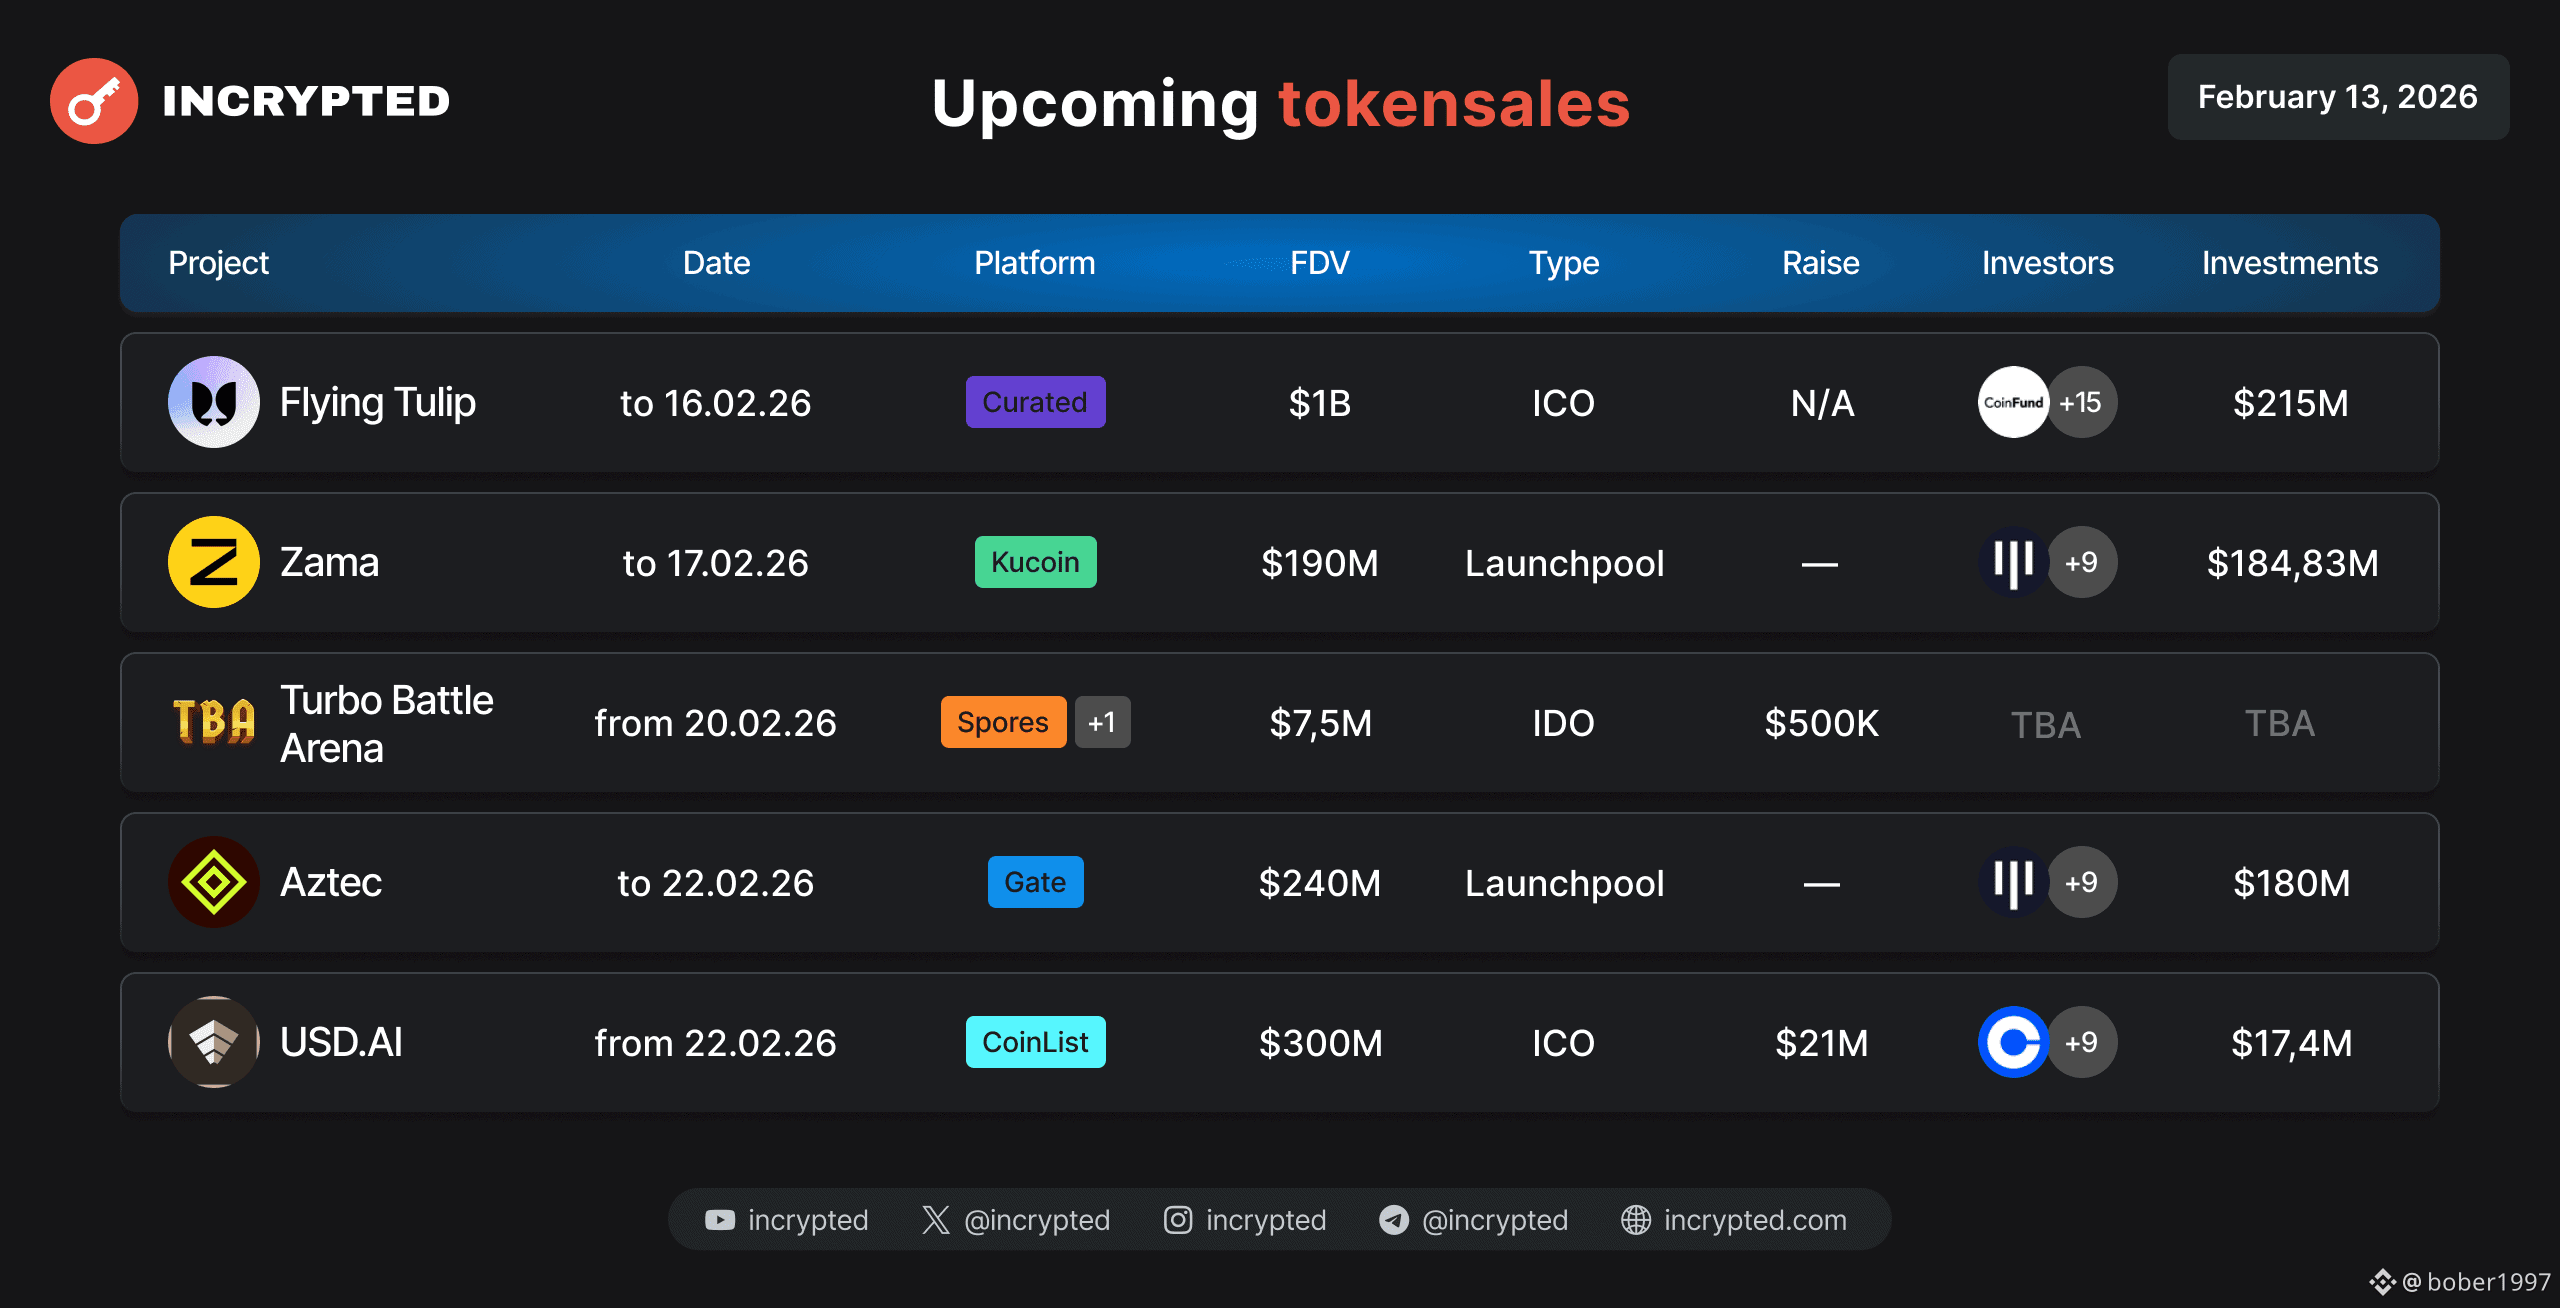Click the Telegram icon in footer
This screenshot has width=2560, height=1308.
1394,1220
